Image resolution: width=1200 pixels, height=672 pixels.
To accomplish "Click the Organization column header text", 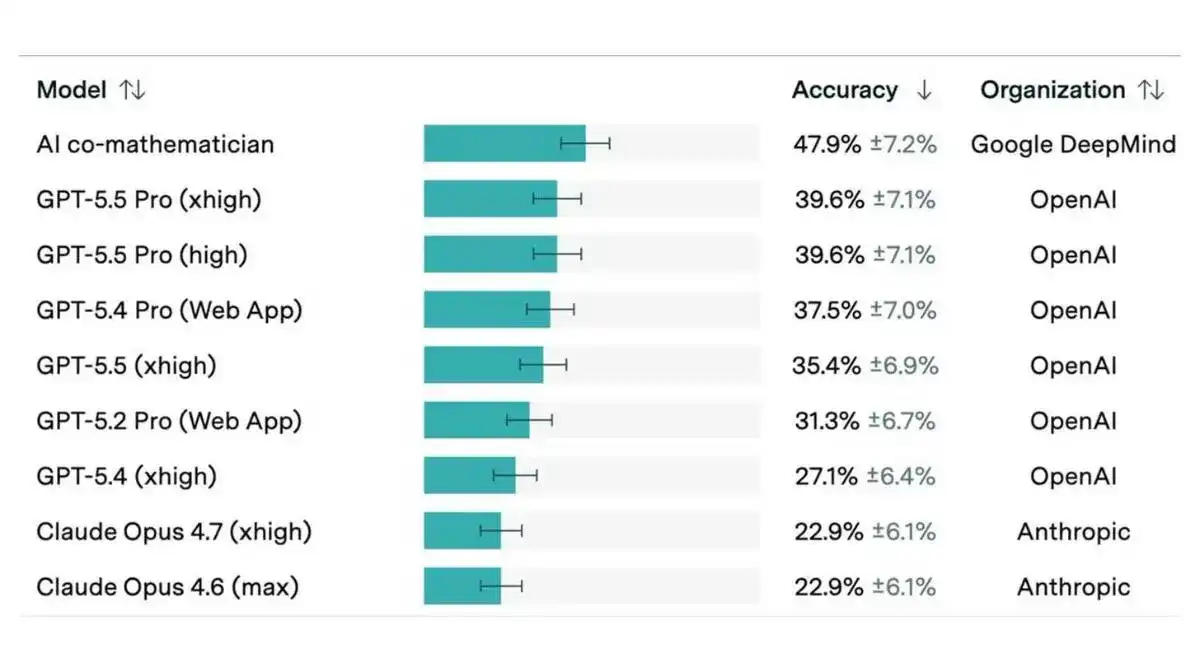I will click(1053, 90).
